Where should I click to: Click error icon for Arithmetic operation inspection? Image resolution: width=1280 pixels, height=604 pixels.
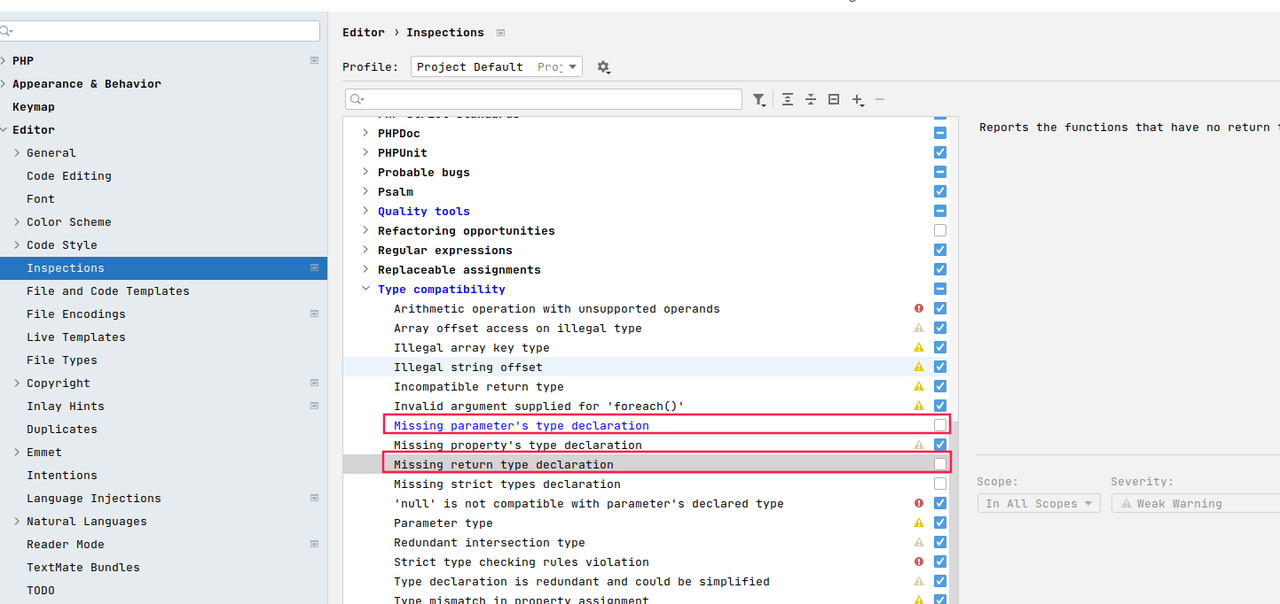[919, 309]
